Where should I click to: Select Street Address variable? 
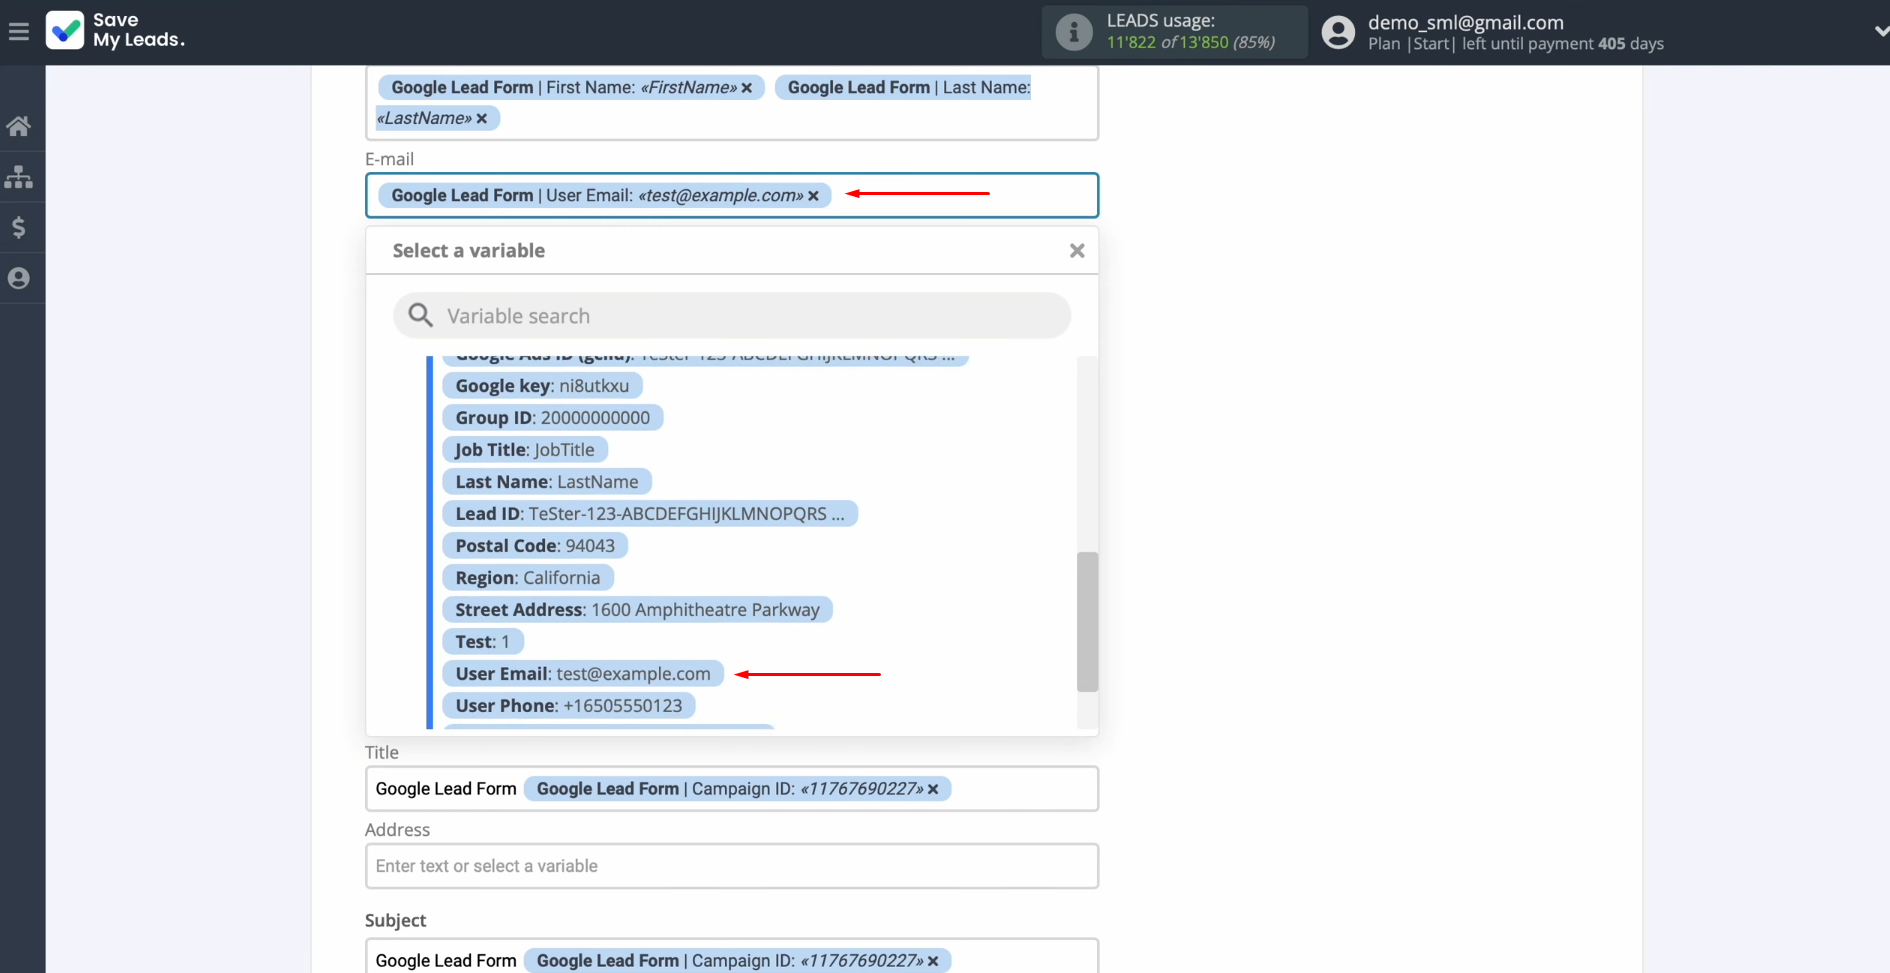tap(638, 610)
